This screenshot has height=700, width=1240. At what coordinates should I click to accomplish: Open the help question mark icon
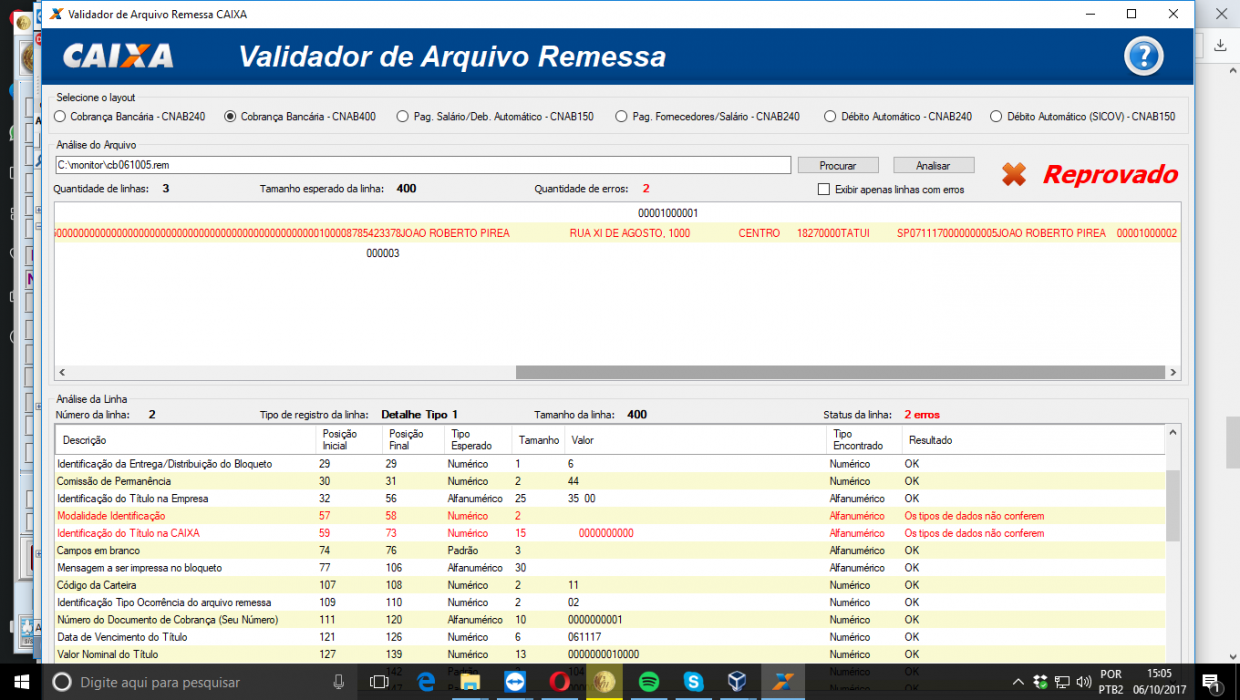pos(1144,56)
